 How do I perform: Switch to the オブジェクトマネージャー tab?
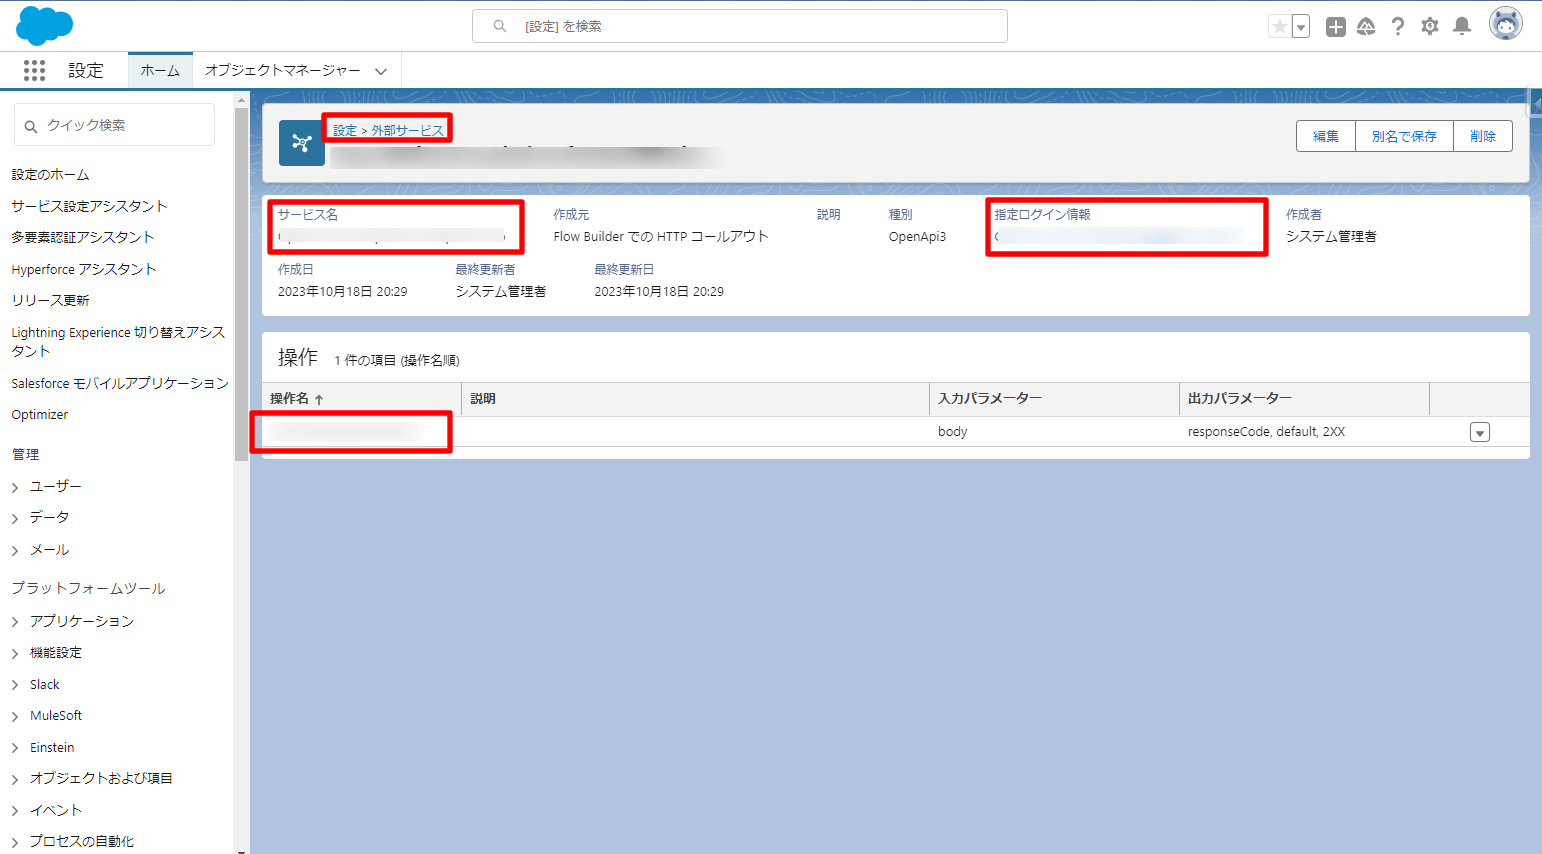pos(282,70)
